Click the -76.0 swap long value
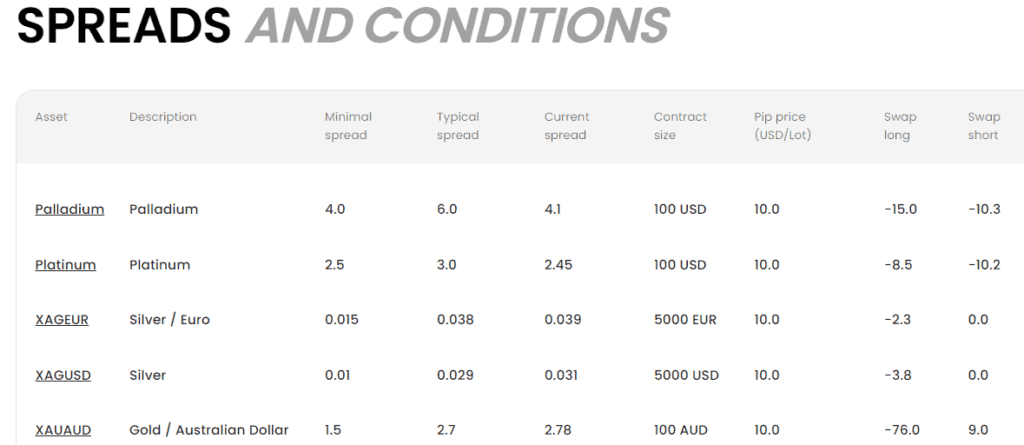 (900, 430)
